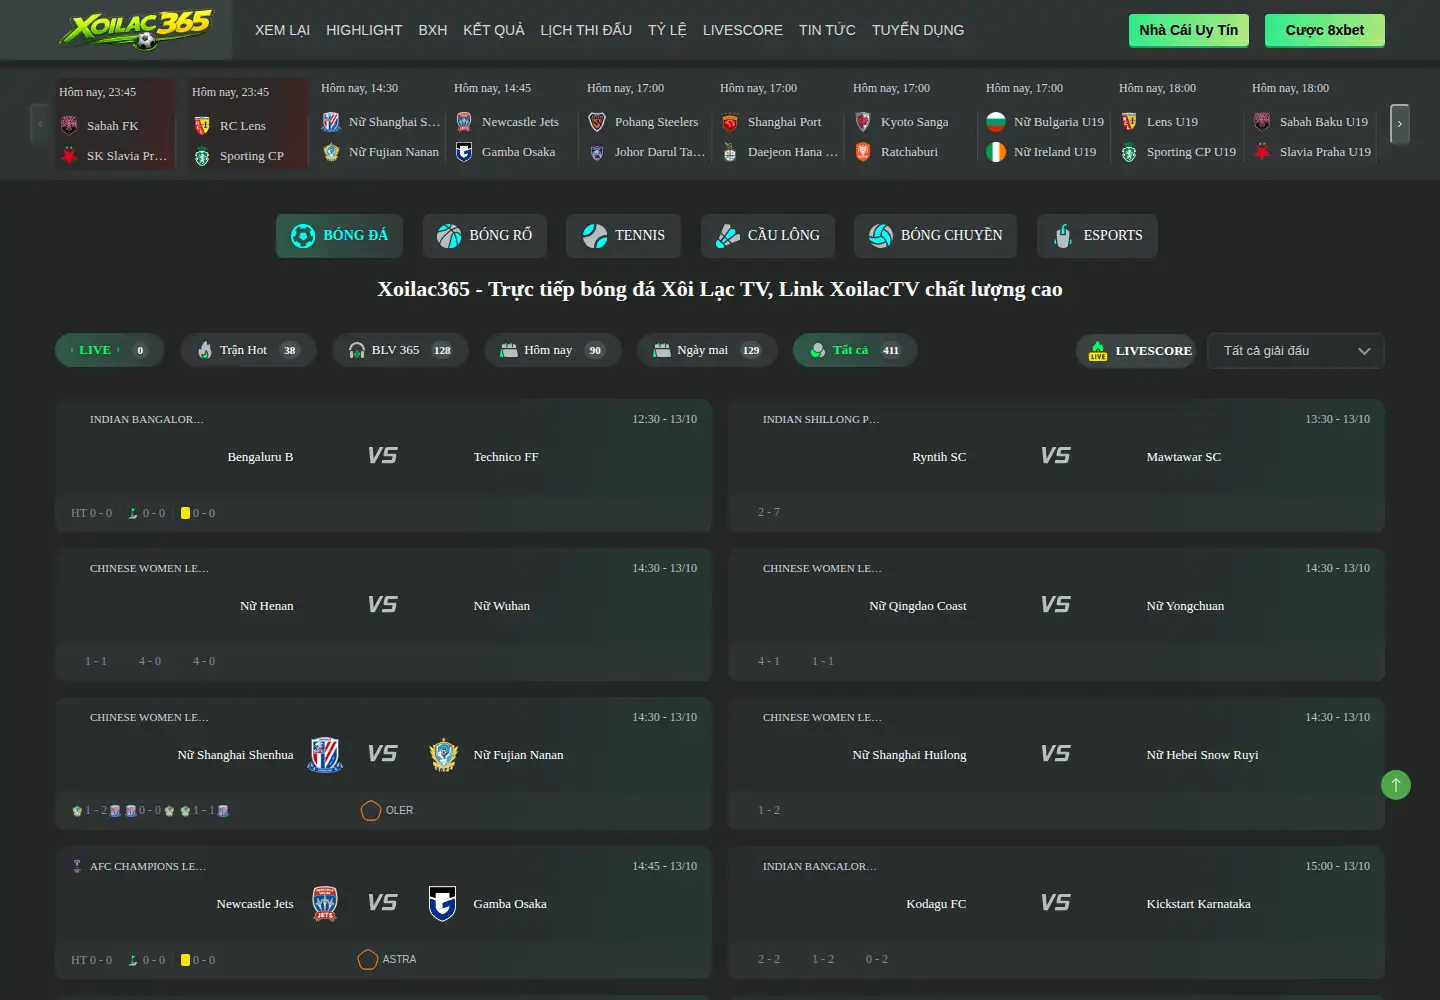
Task: Open the LỊCH THI ĐẤU menu
Action: point(586,30)
